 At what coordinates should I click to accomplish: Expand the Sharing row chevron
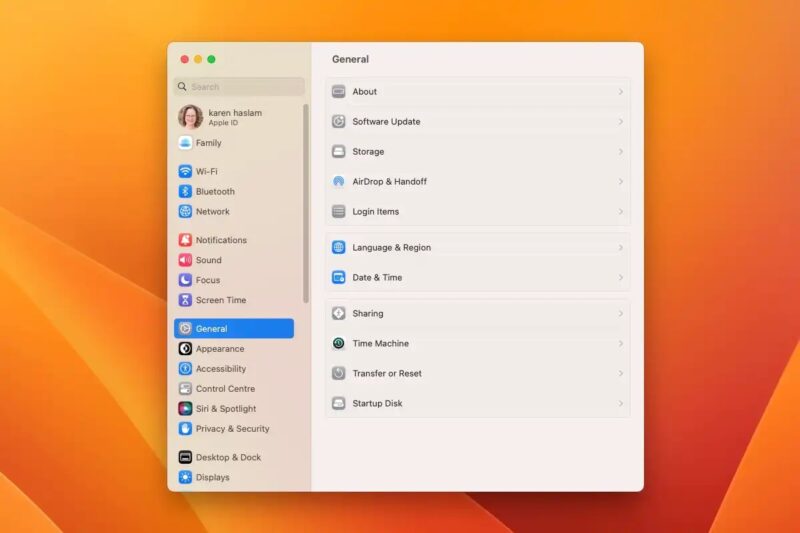pos(620,314)
